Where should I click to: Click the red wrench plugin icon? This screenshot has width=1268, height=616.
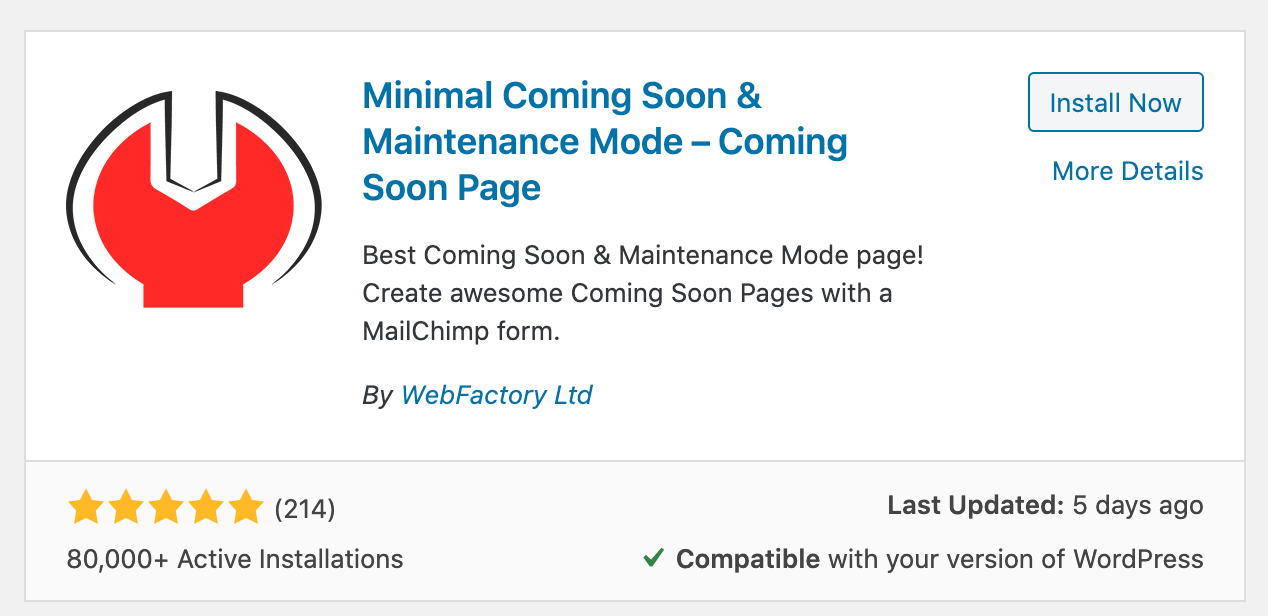[194, 199]
